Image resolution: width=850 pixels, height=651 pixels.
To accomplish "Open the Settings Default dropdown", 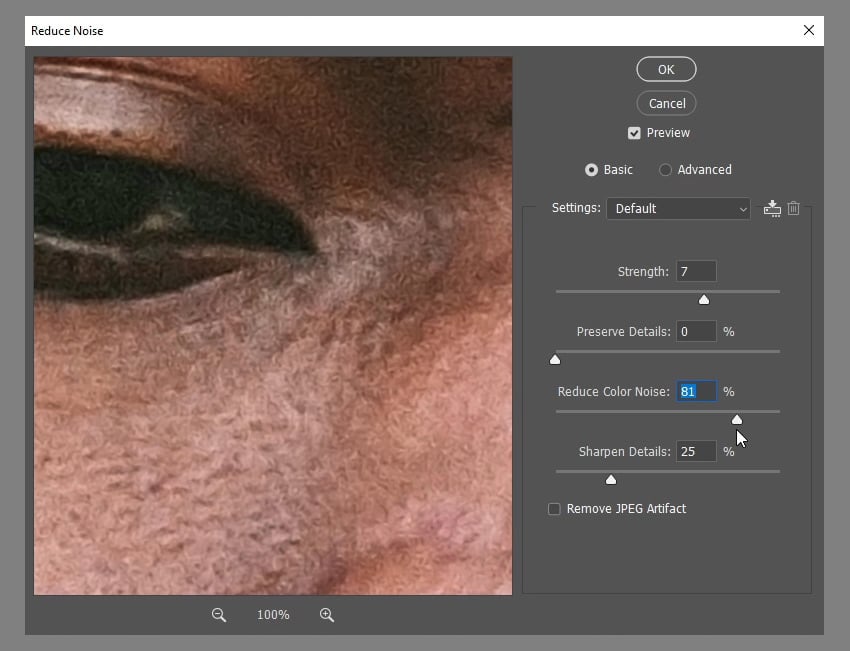I will [678, 208].
